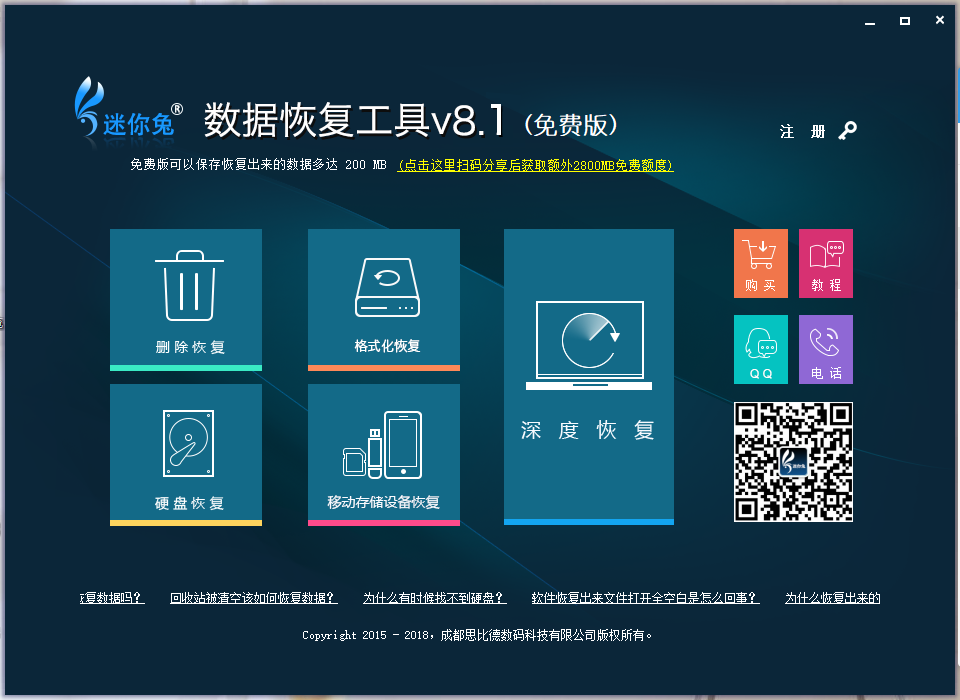Open the scan-to-share 2800MB free quota link

[x=535, y=165]
